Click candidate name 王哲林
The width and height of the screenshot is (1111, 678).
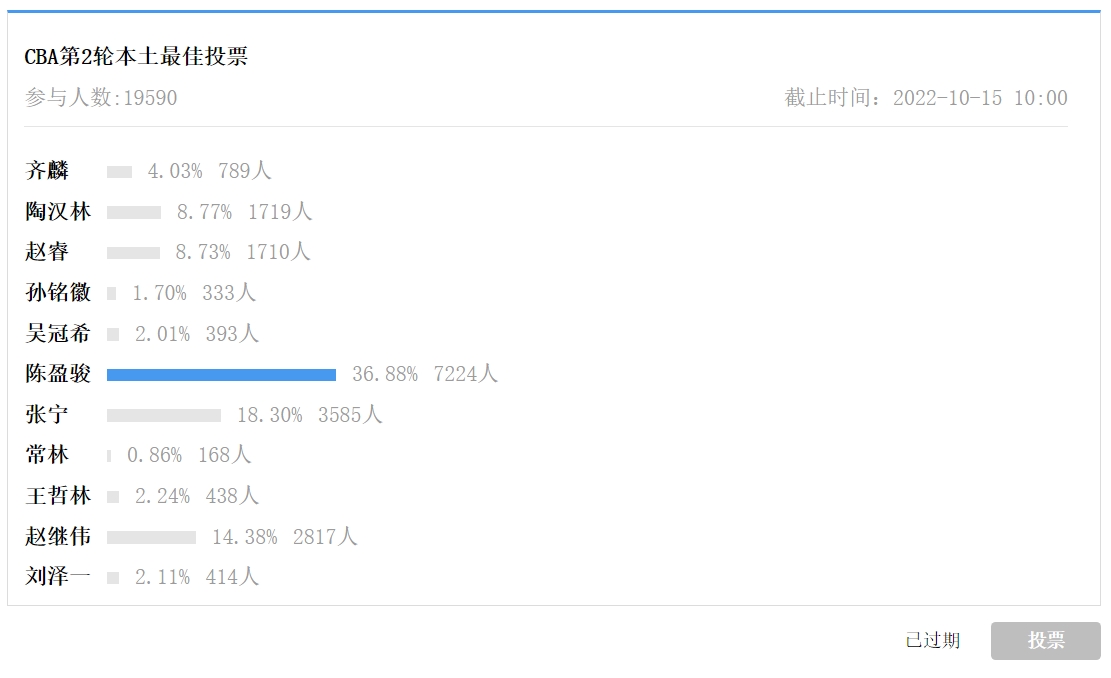pos(58,496)
